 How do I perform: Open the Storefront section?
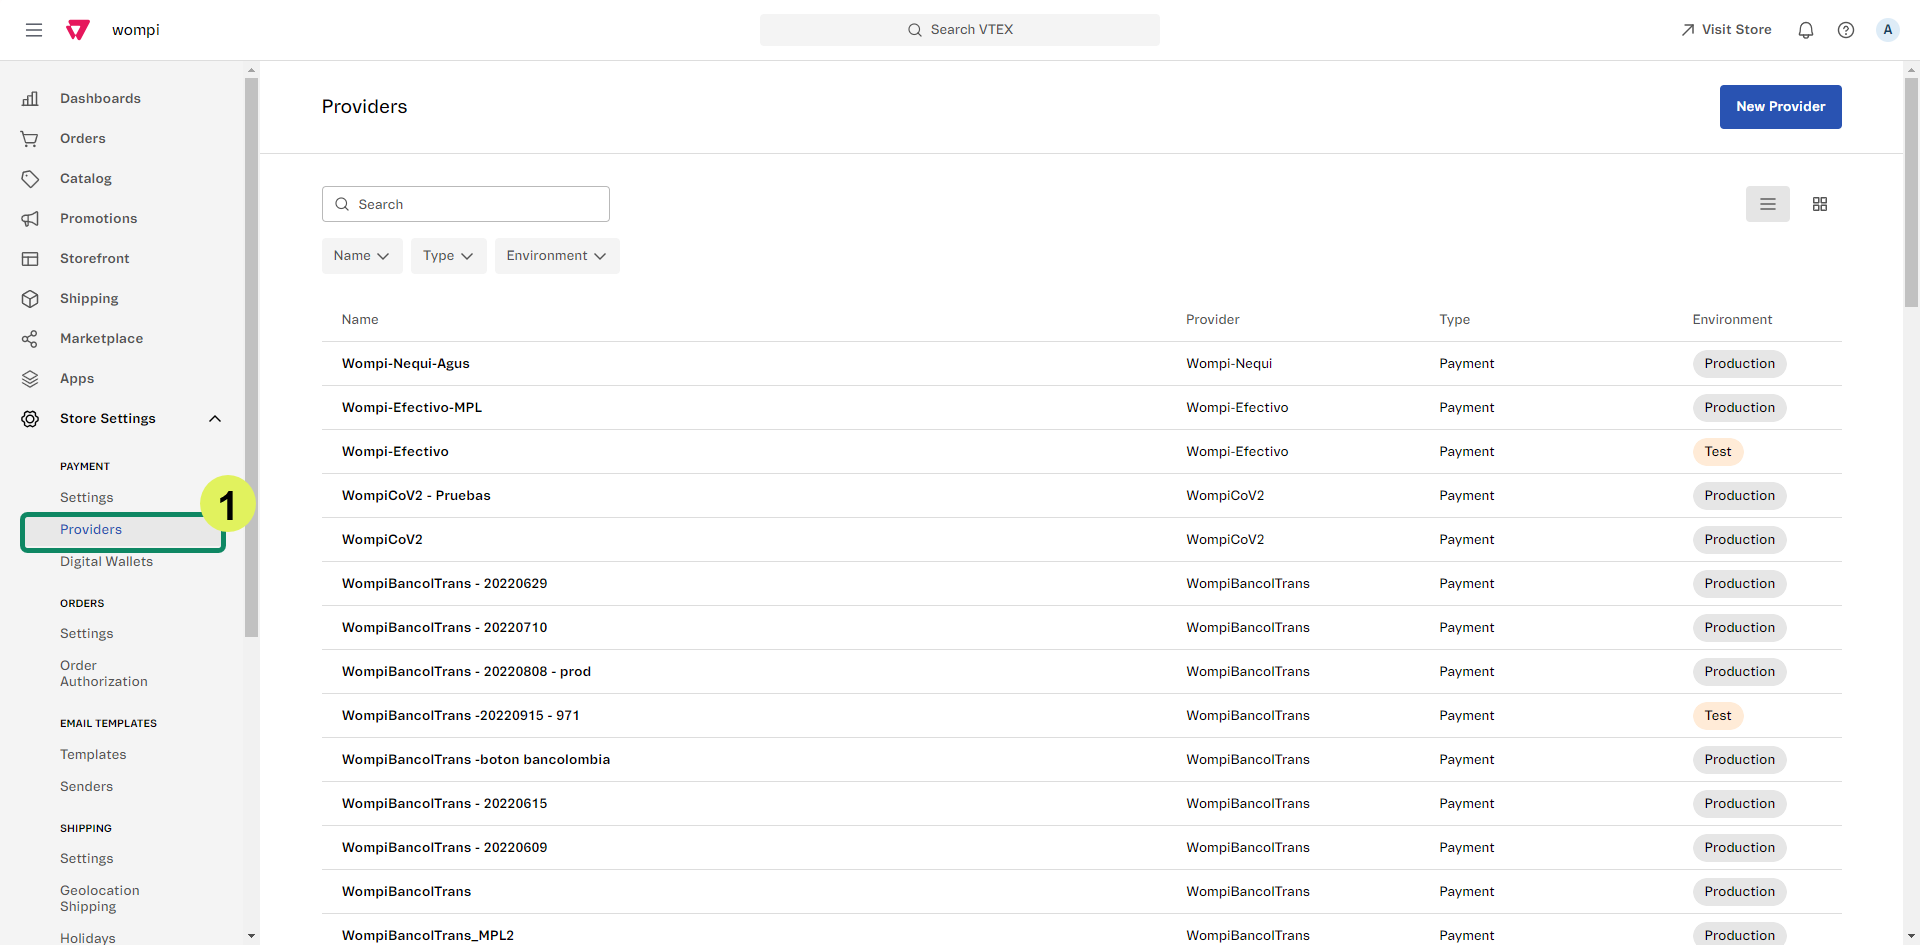coord(95,258)
